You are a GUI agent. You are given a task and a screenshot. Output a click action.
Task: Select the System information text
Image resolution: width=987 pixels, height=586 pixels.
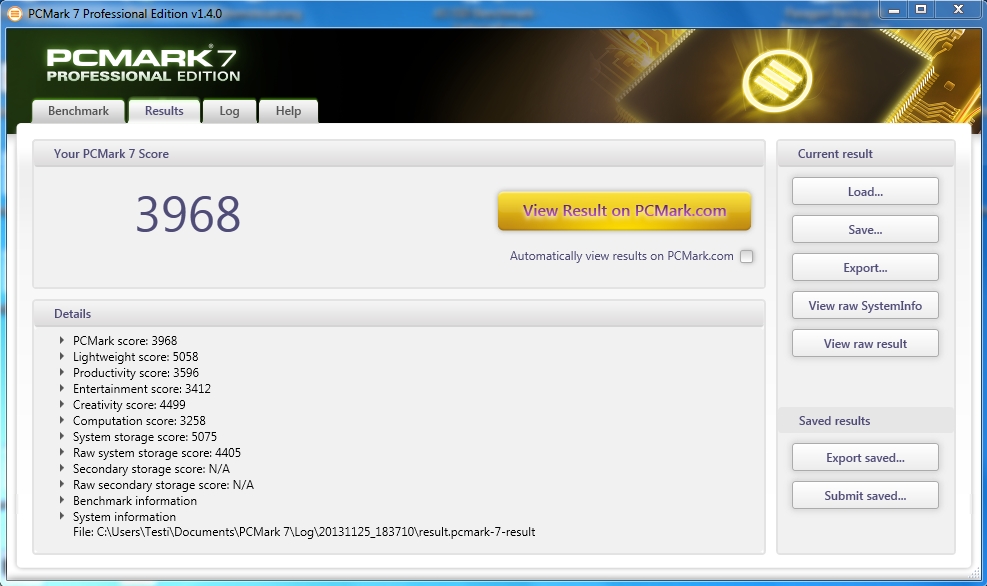(125, 517)
